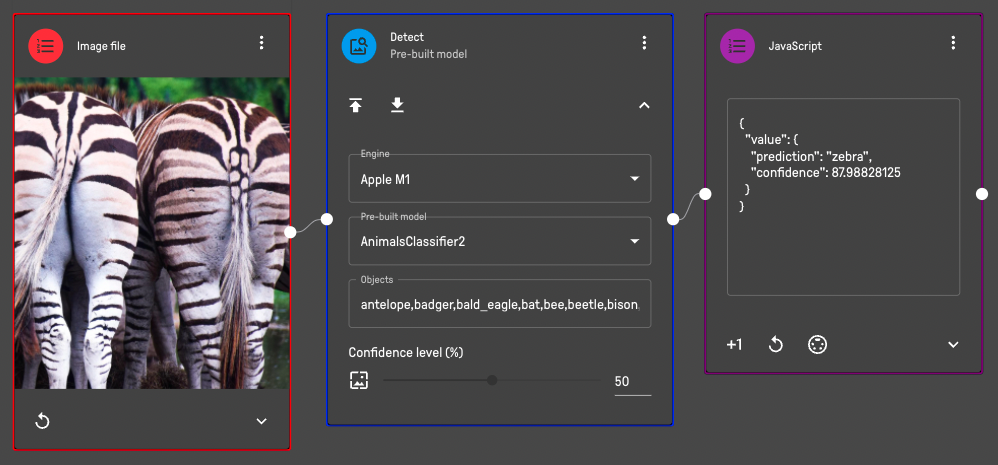
Task: Click the image icon beside confidence slider
Action: coord(359,380)
